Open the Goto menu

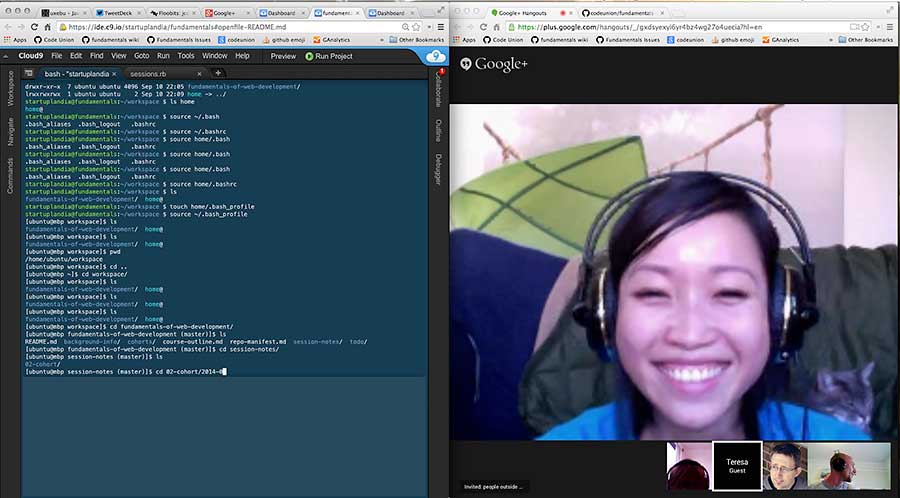coord(142,56)
